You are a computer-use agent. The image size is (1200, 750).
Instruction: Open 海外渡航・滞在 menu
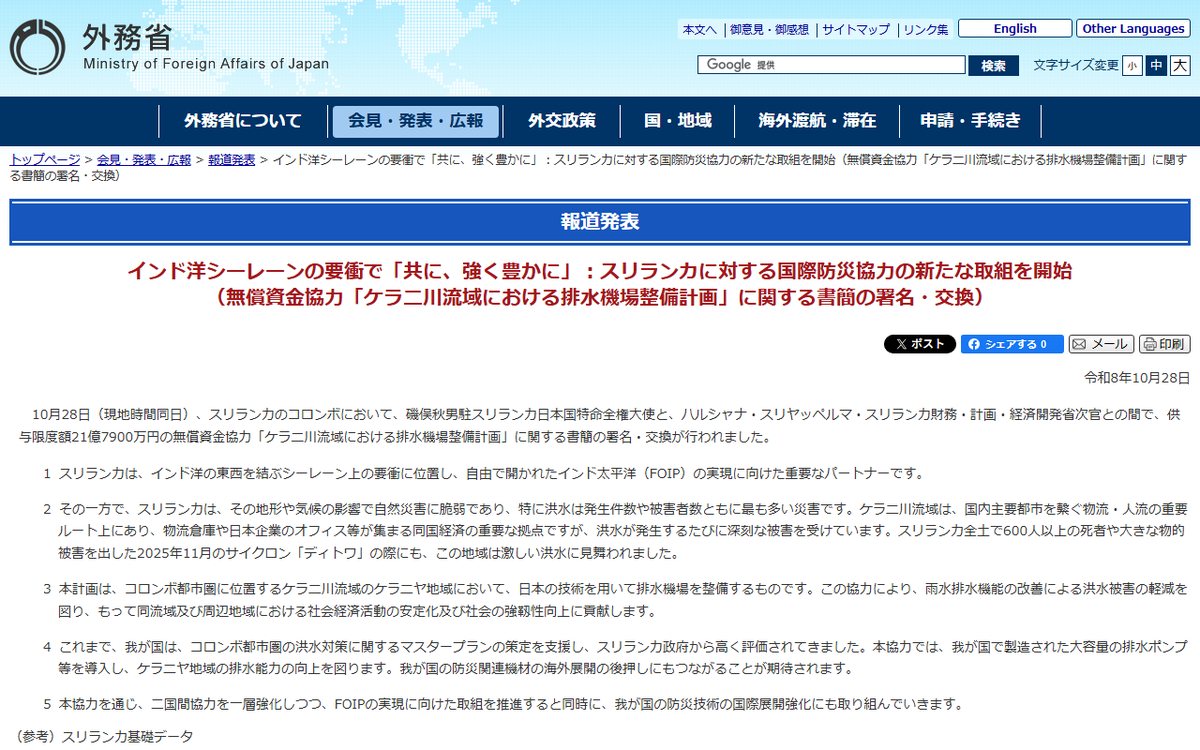[x=817, y=121]
